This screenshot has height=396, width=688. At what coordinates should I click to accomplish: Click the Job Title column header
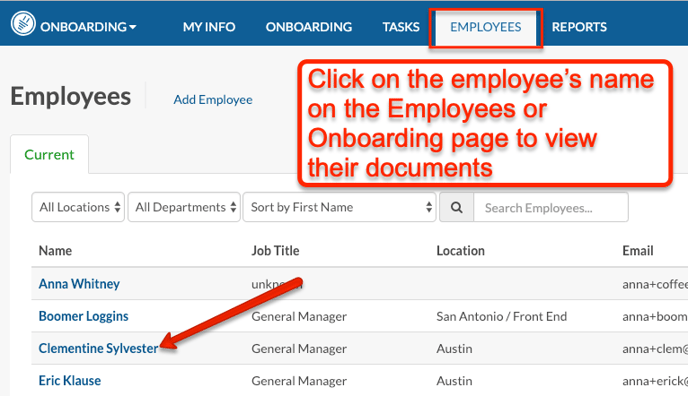coord(275,251)
